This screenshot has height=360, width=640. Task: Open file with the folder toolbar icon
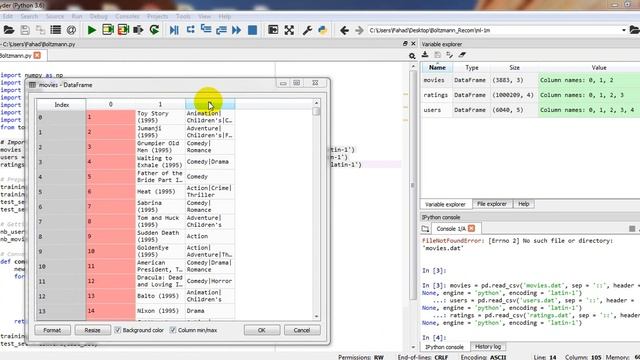click(x=9, y=30)
